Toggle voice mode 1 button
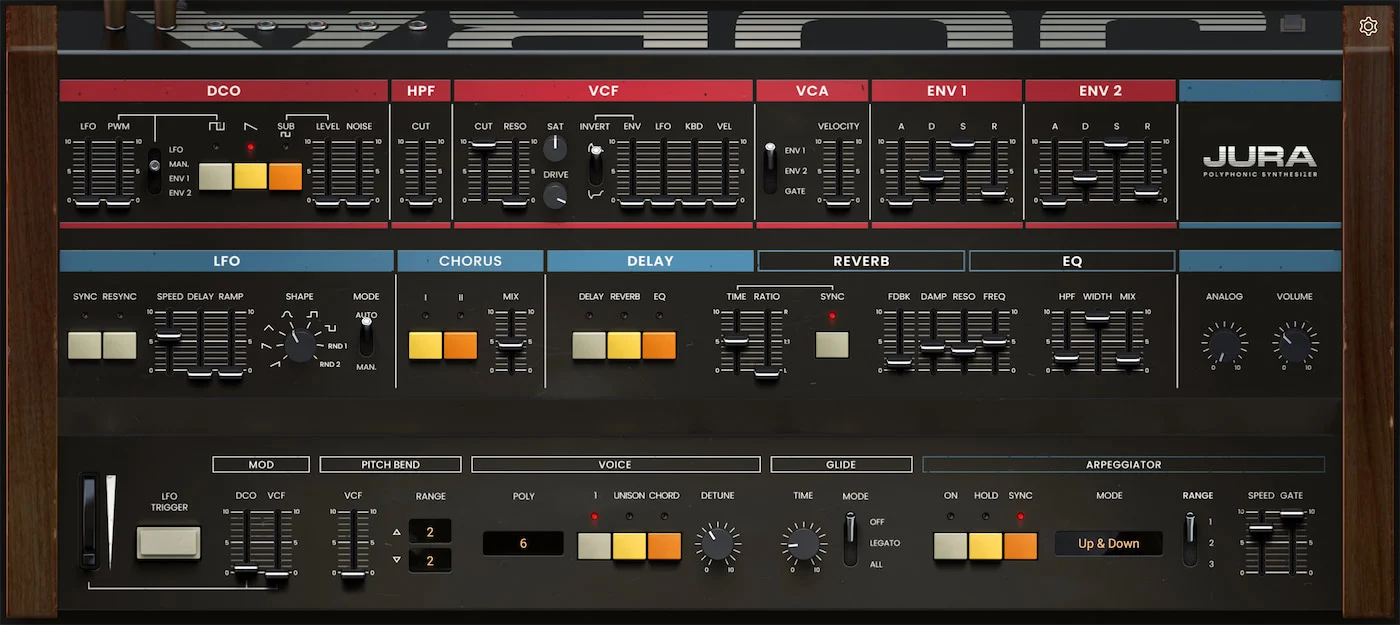The height and width of the screenshot is (625, 1400). coord(594,546)
